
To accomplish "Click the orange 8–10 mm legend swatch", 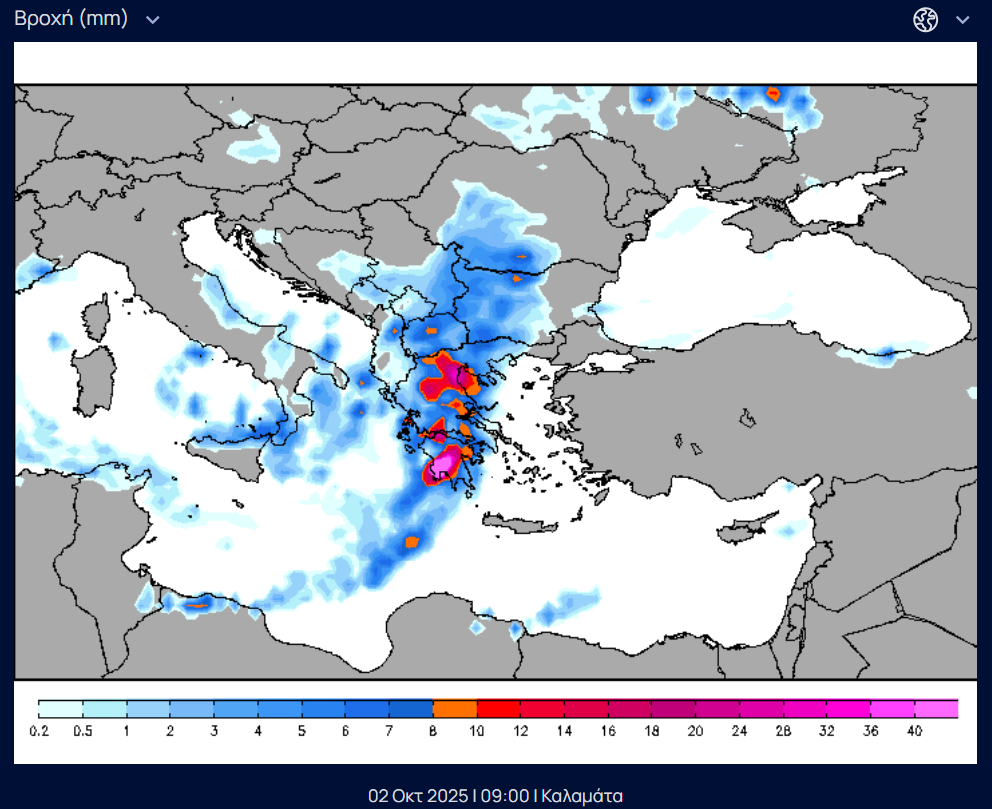I will [455, 709].
